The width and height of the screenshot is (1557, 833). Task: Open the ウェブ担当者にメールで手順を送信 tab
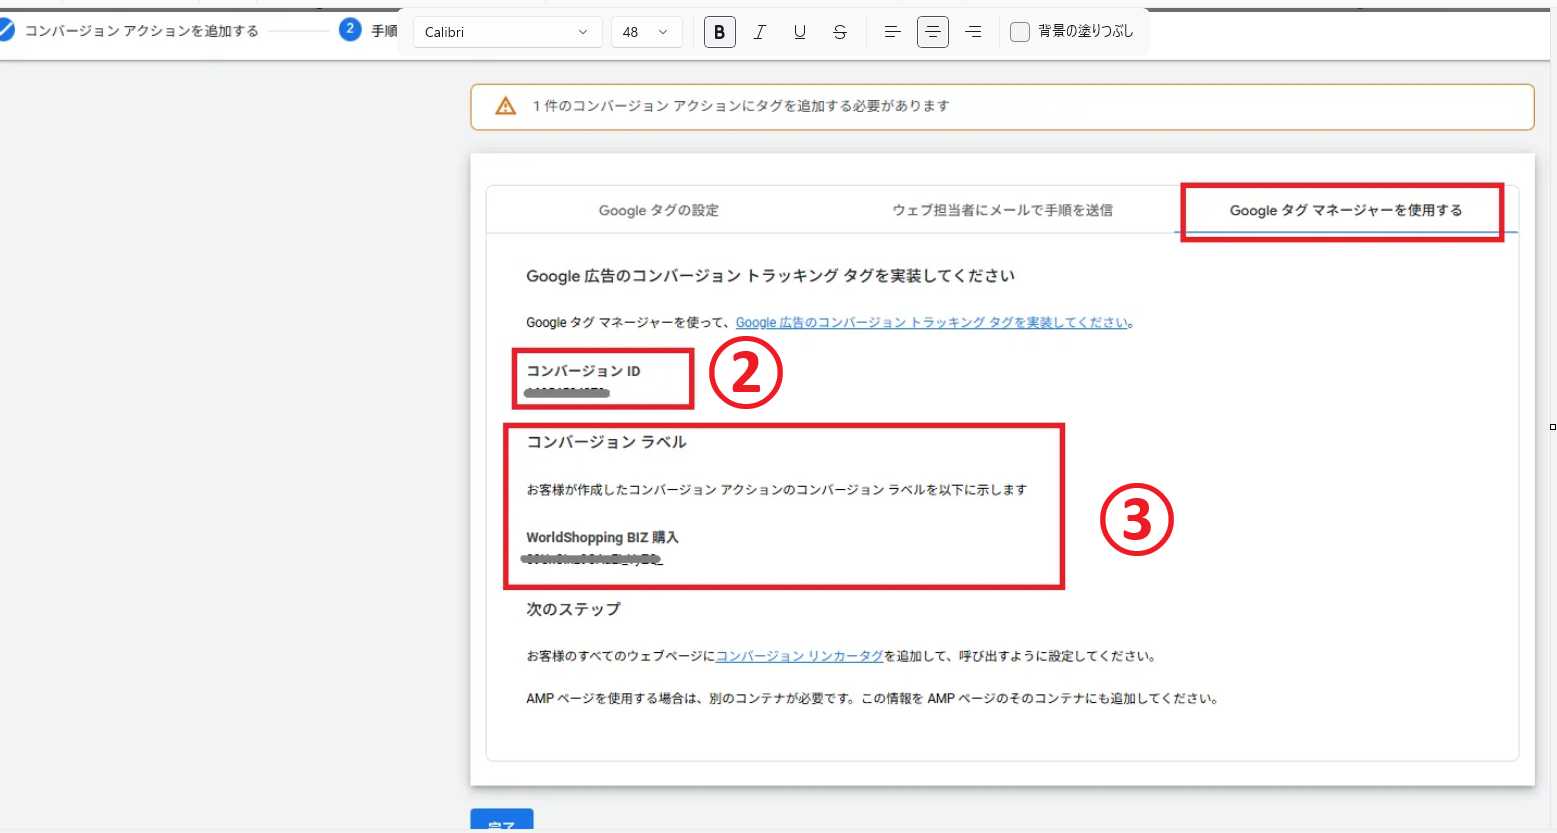pos(1002,210)
